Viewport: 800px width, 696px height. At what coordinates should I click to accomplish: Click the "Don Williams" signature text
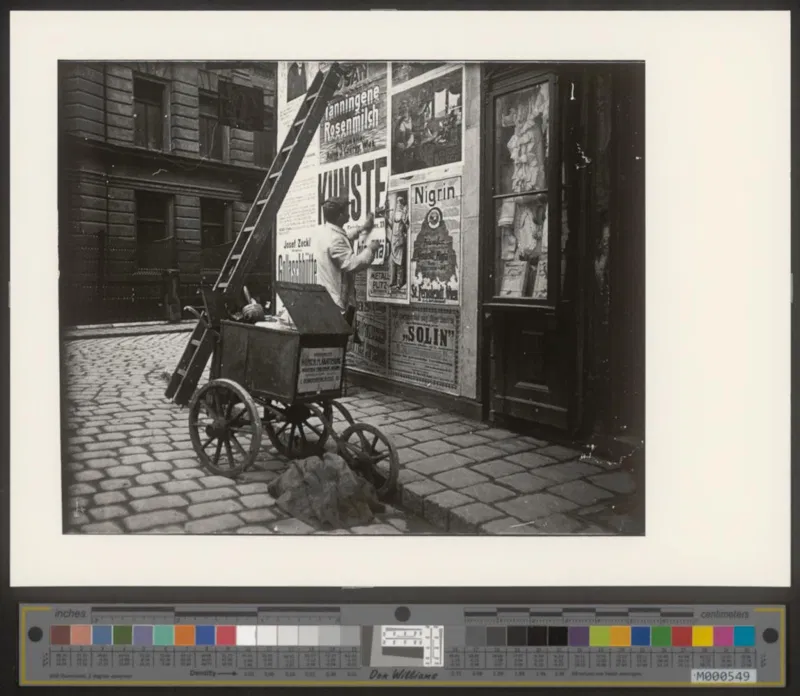tap(403, 675)
